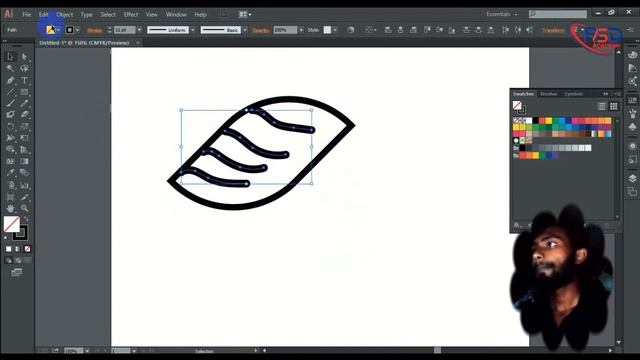Switch Swatches panel to thumbnail view
Screen dimensions: 640x360
tap(613, 107)
